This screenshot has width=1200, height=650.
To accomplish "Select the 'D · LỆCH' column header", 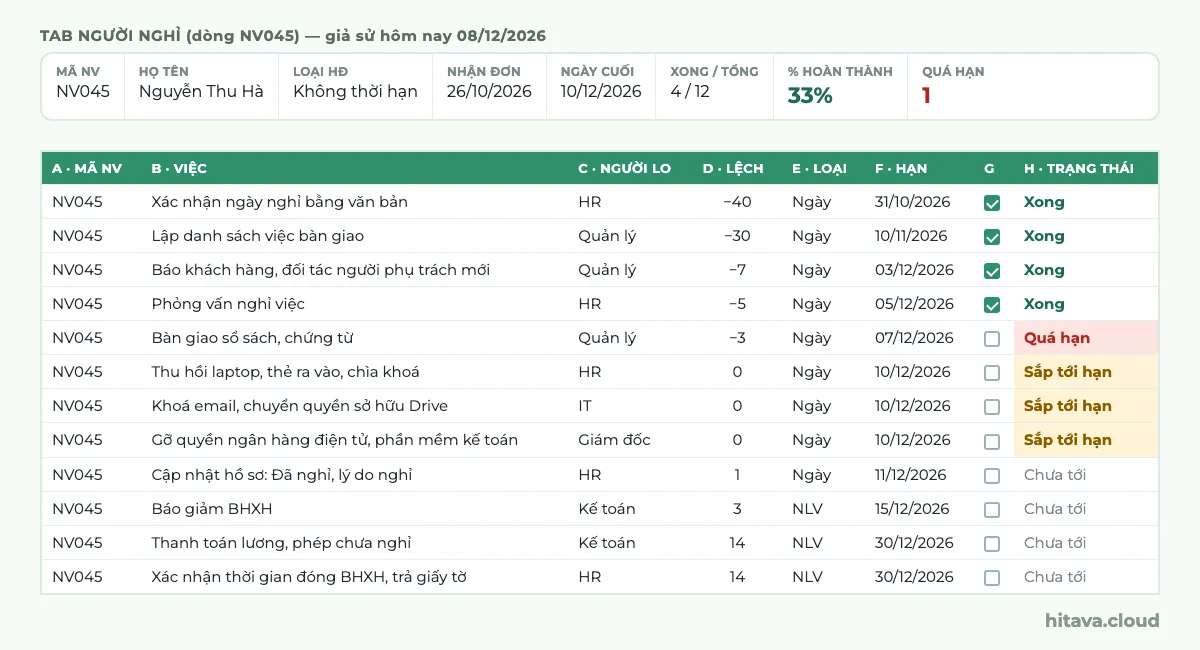I will coord(733,168).
